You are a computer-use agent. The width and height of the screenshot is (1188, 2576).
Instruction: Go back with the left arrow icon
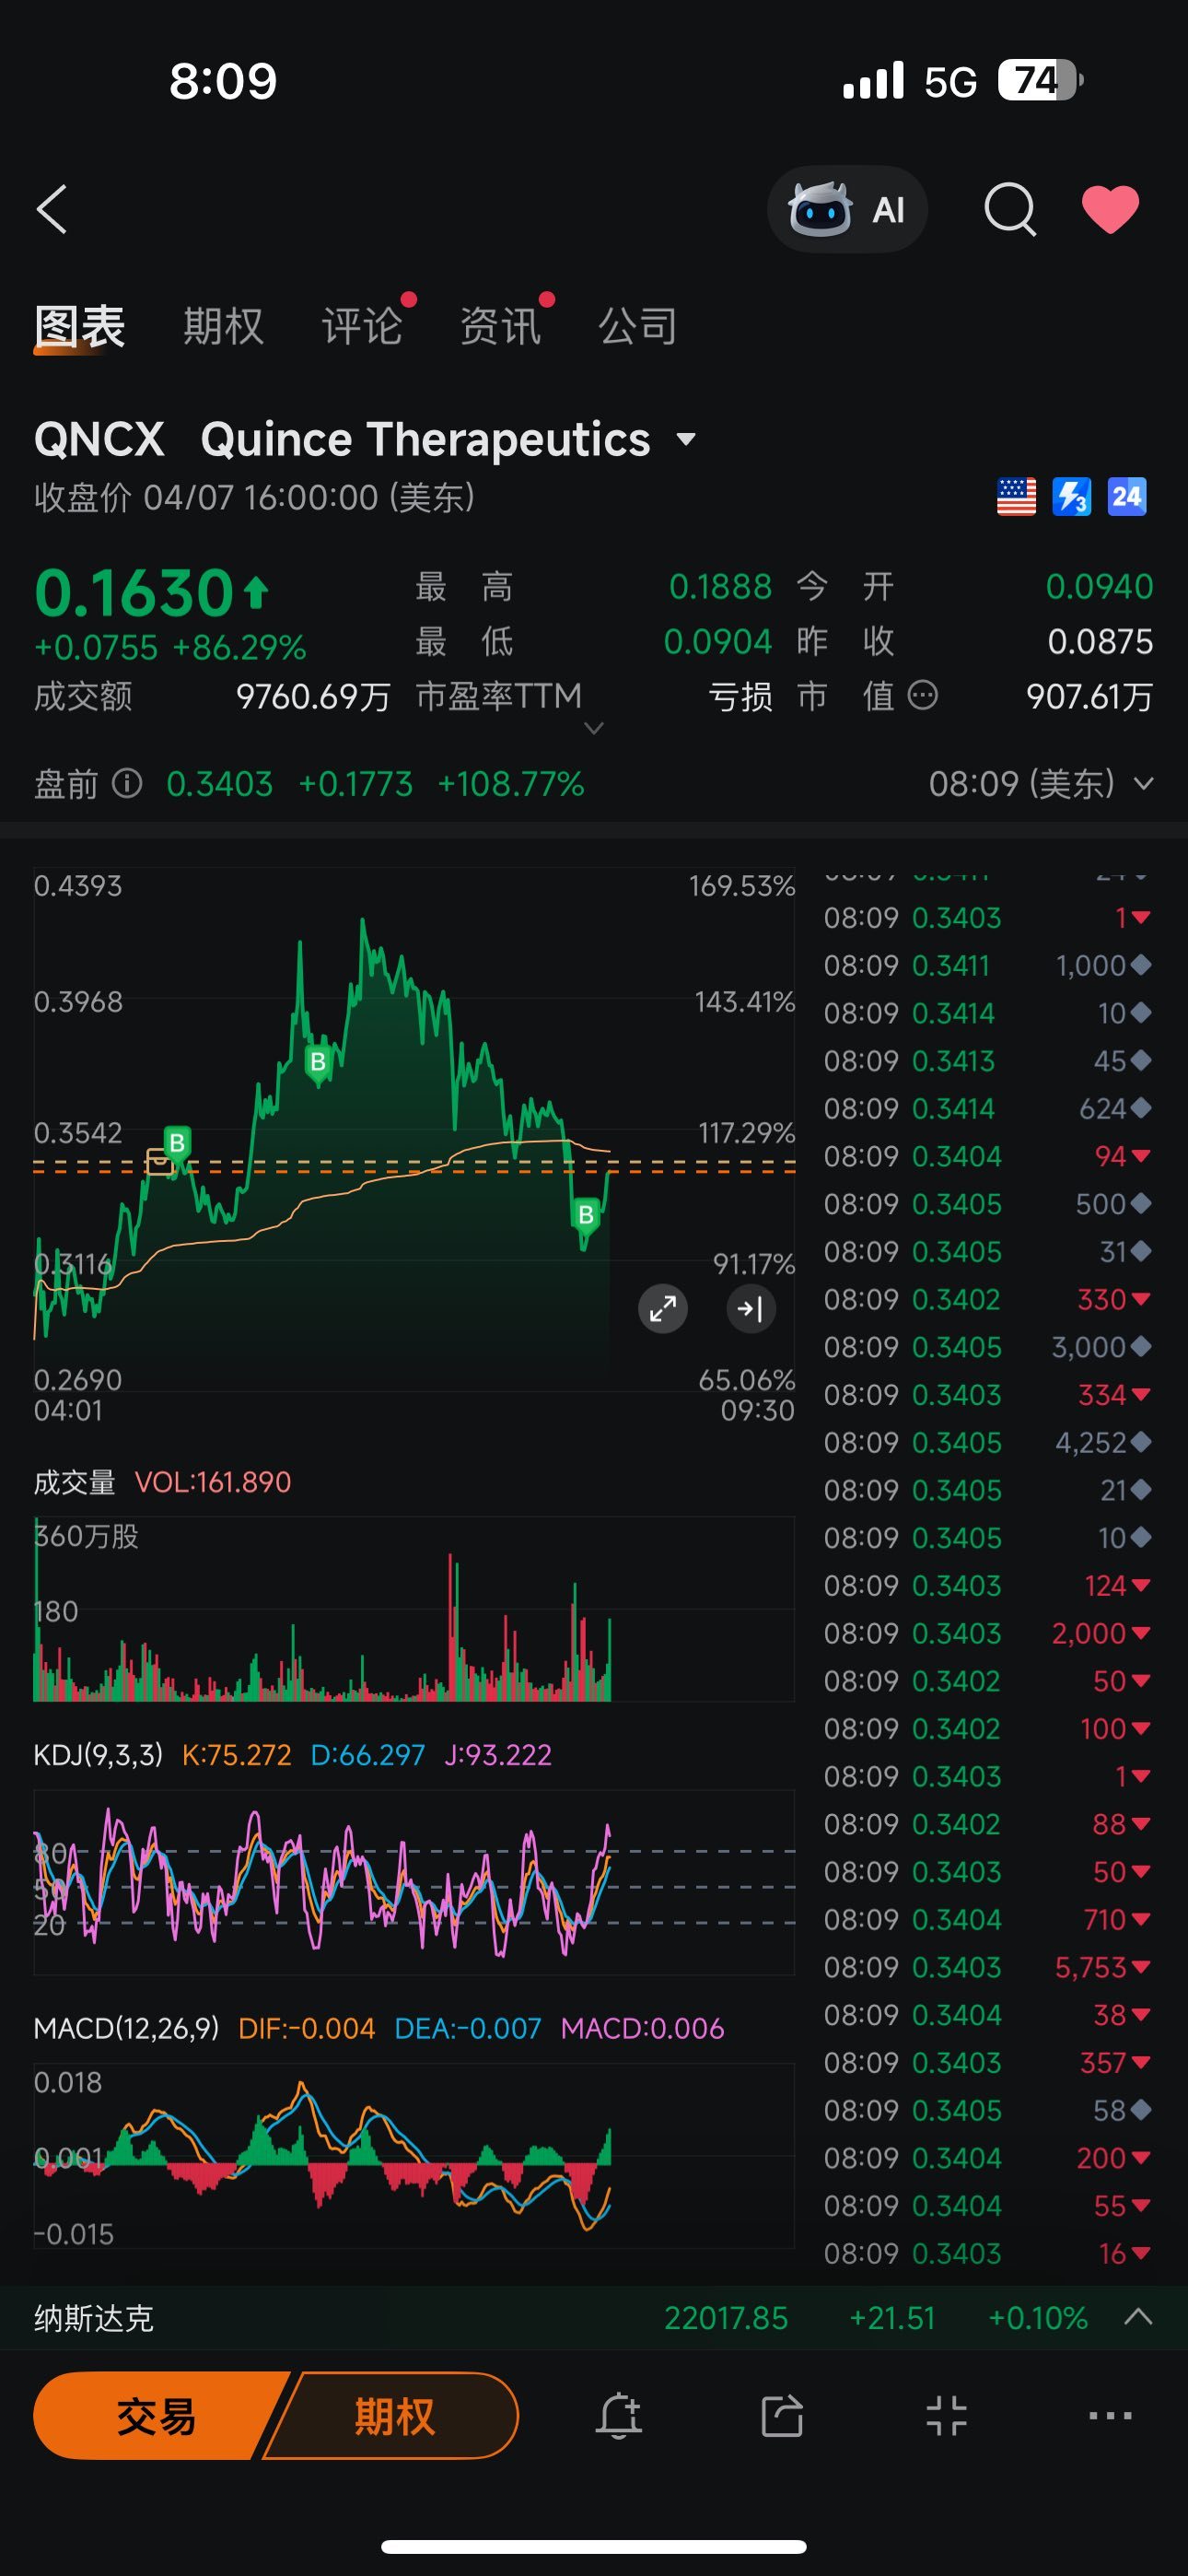[x=52, y=209]
